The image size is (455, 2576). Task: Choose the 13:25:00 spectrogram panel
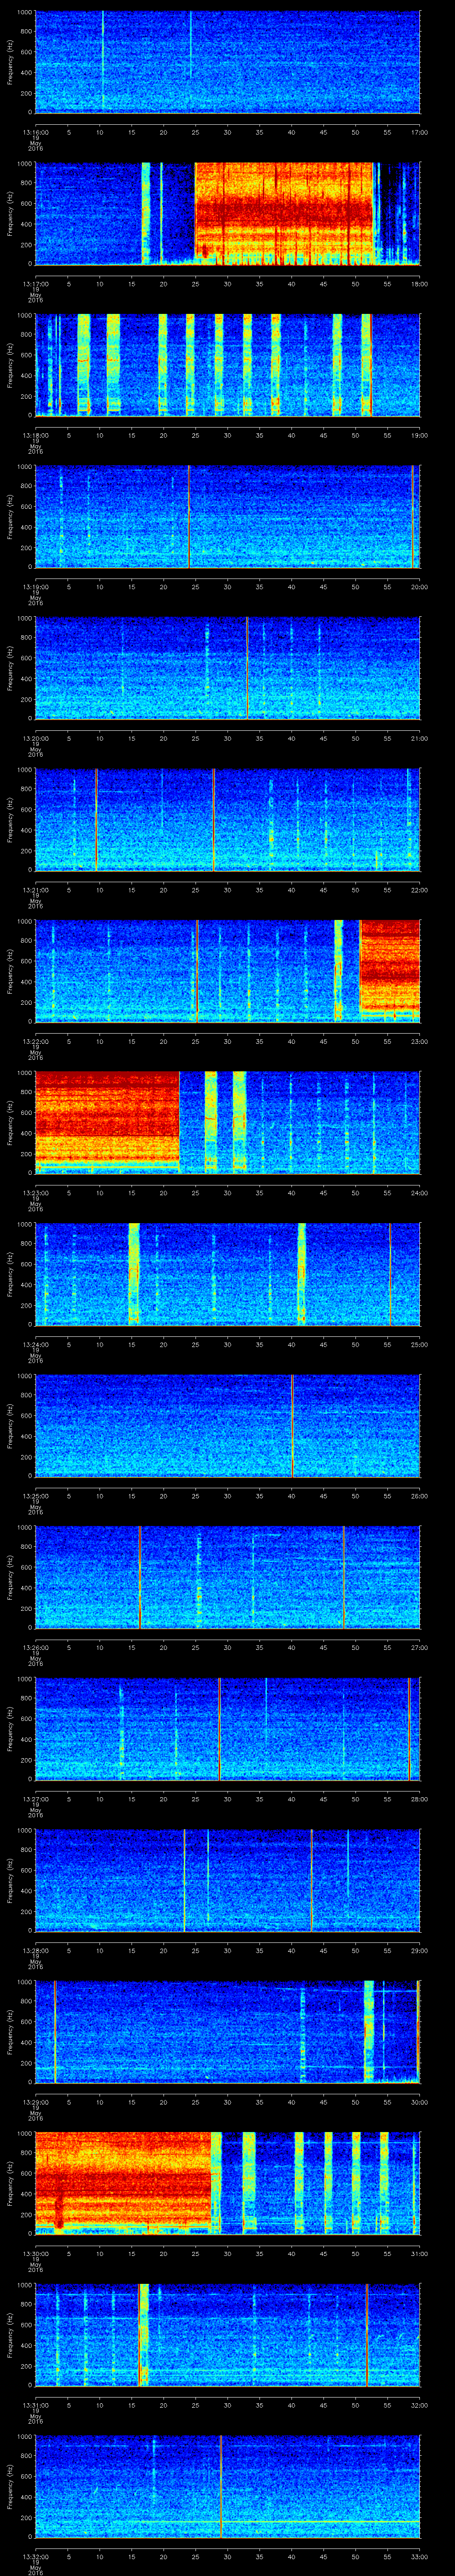tap(227, 1425)
